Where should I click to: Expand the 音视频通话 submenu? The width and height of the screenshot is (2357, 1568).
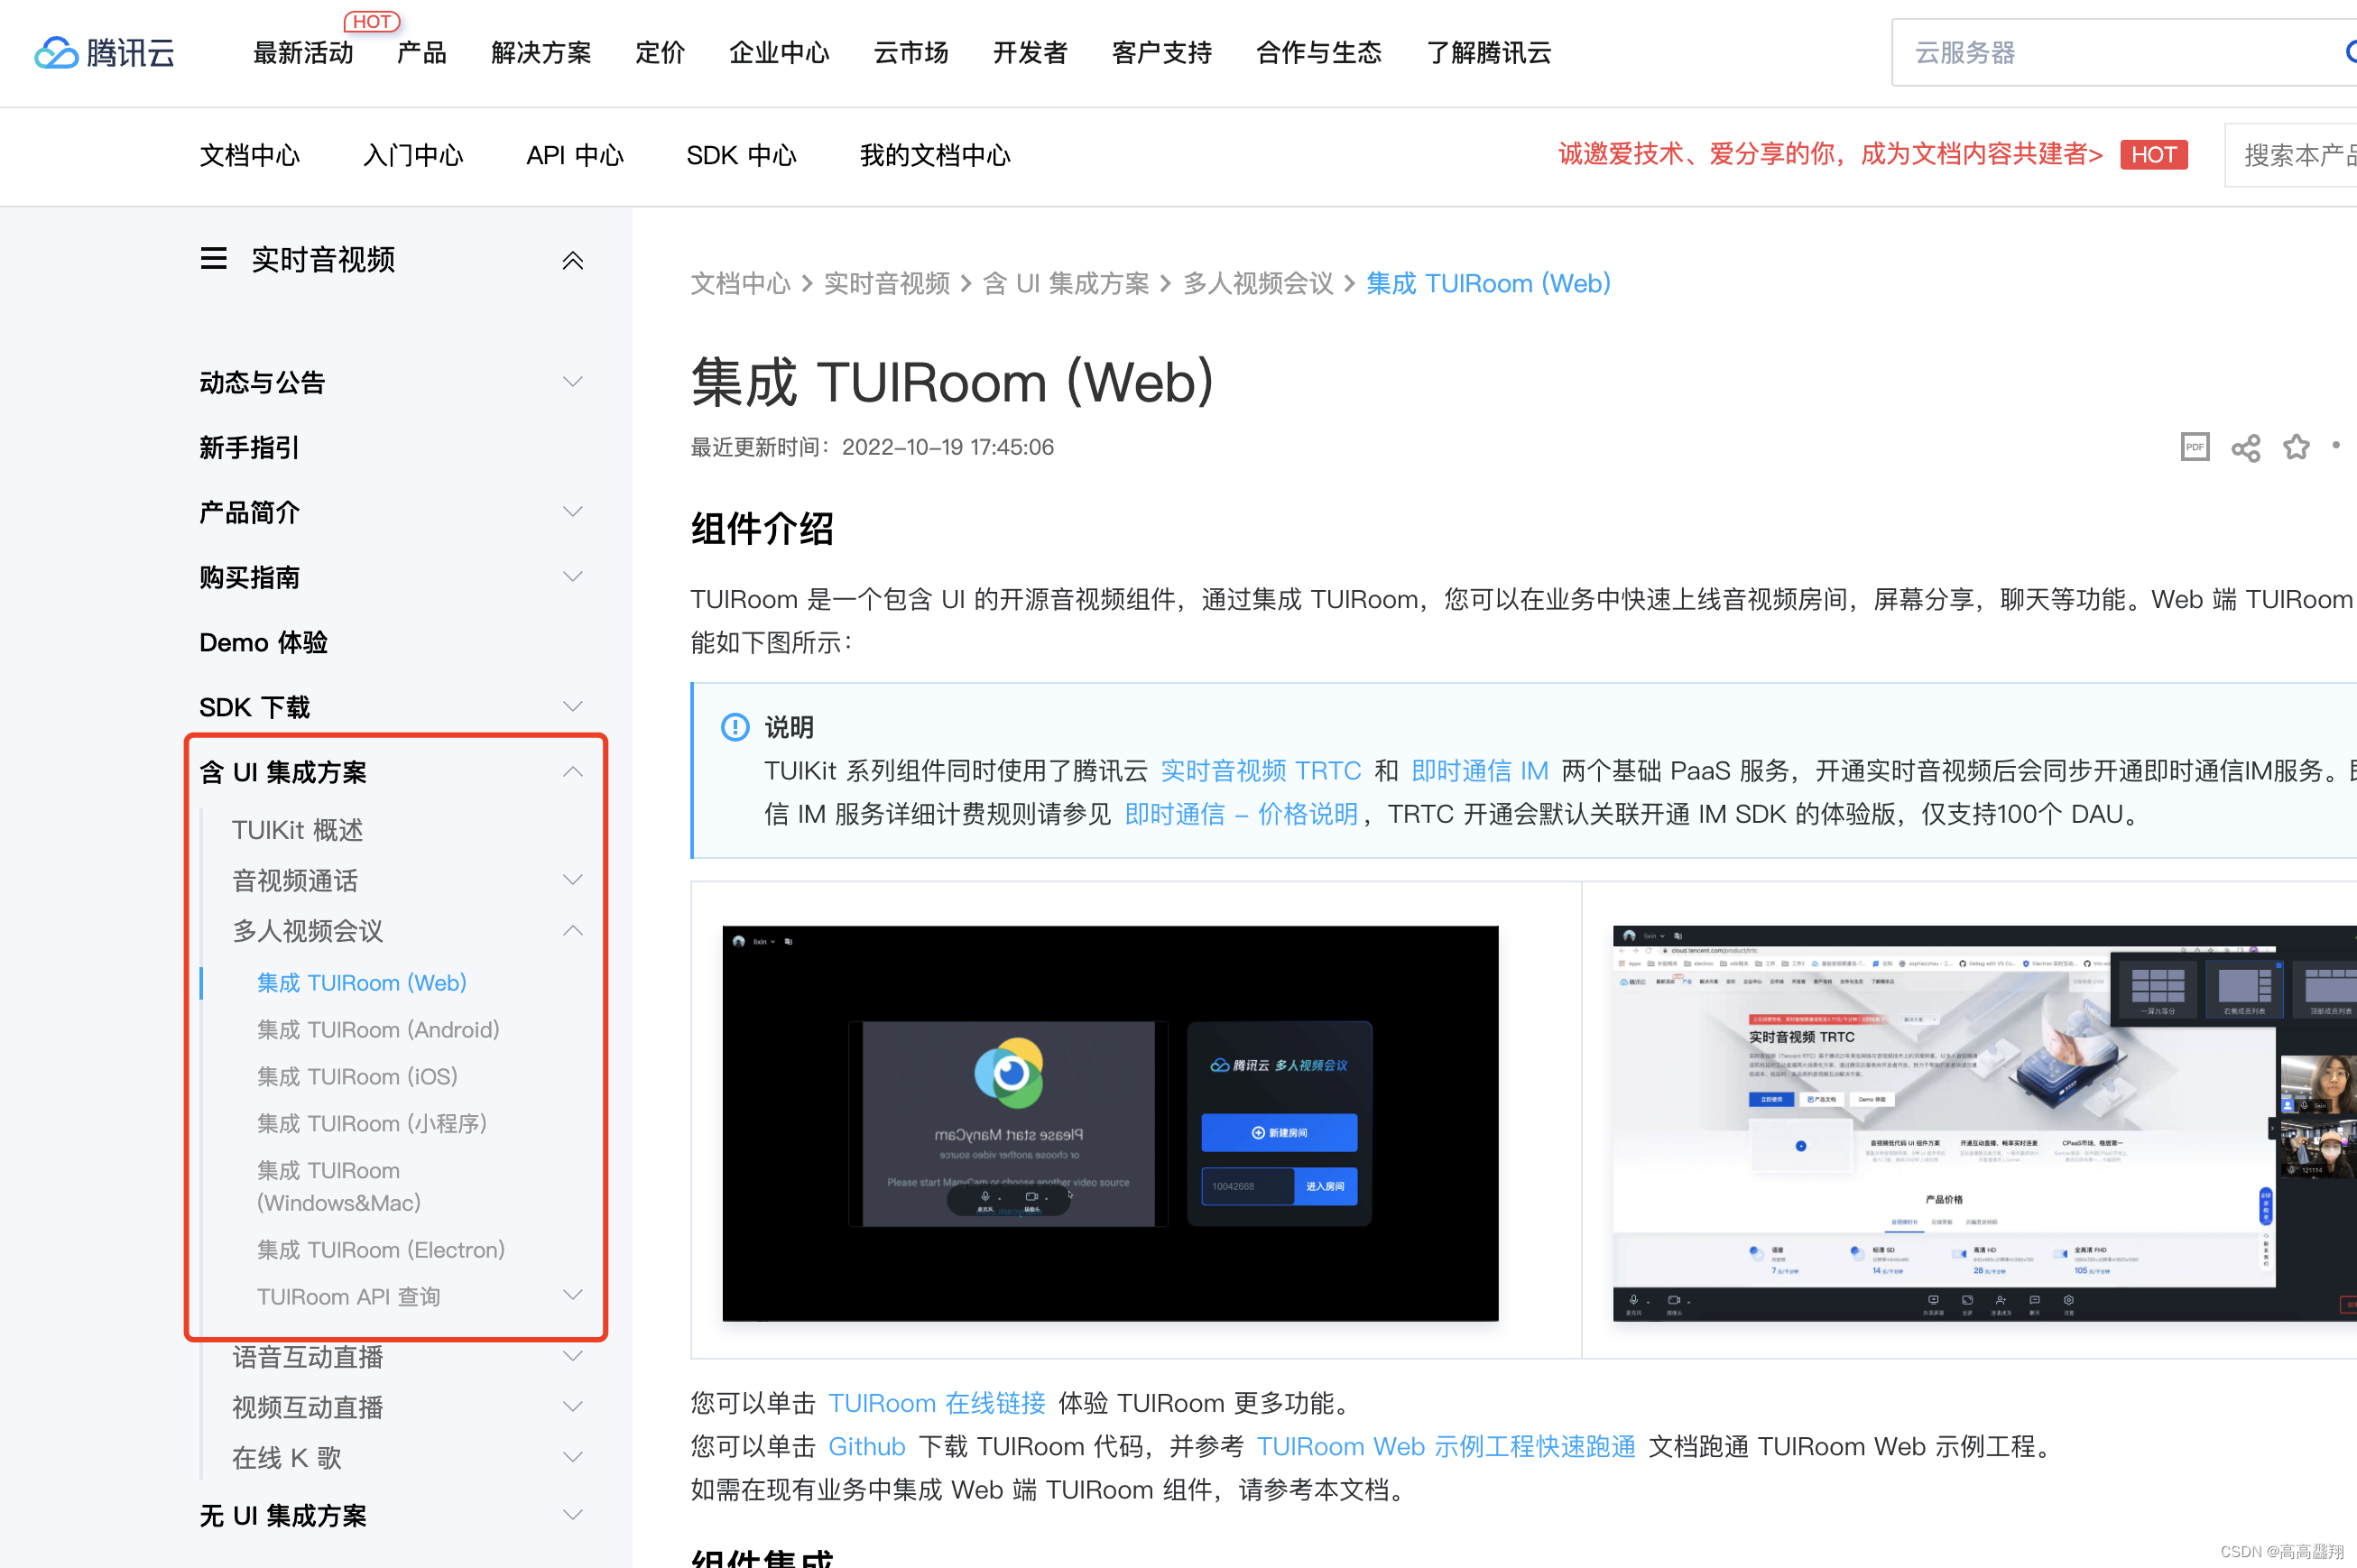(572, 880)
